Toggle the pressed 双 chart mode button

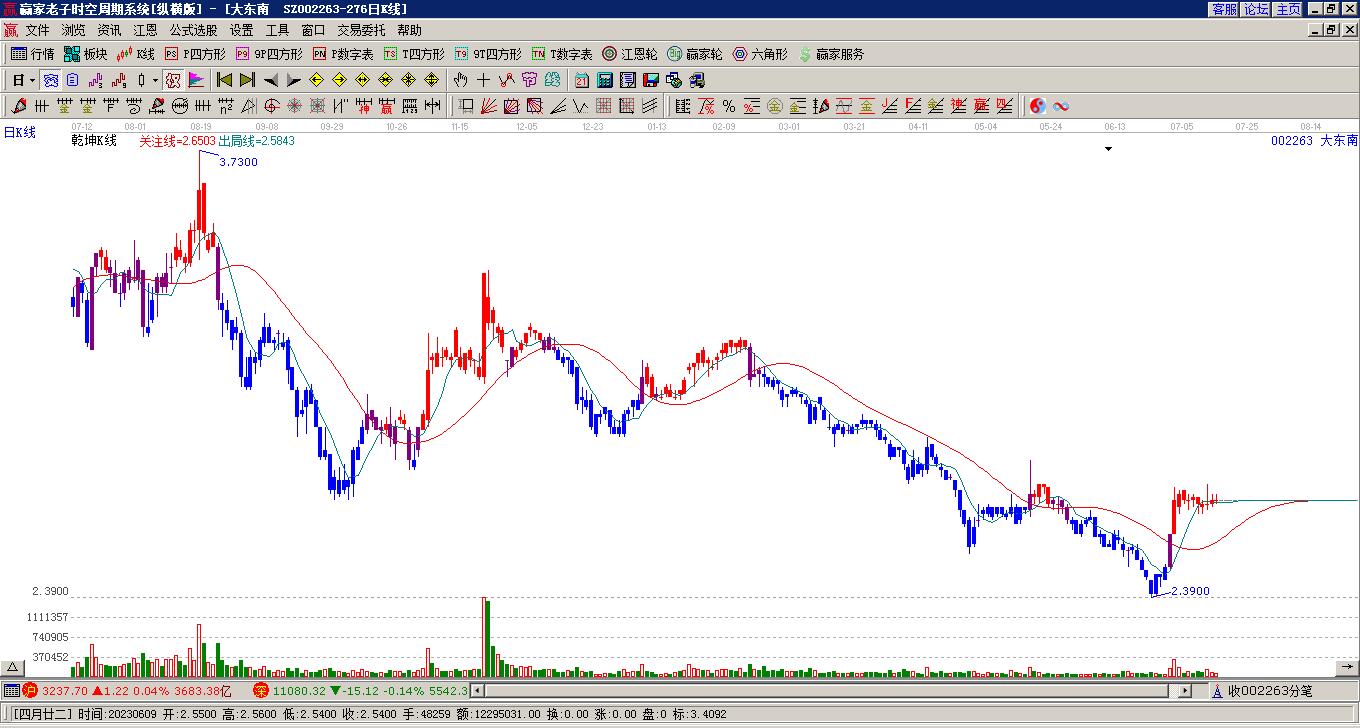(173, 80)
